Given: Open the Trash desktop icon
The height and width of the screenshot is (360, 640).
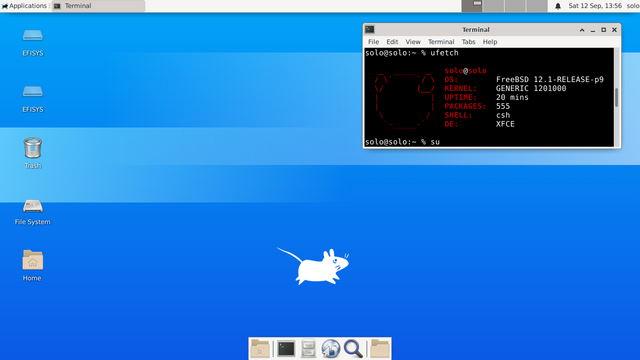Looking at the screenshot, I should (33, 148).
